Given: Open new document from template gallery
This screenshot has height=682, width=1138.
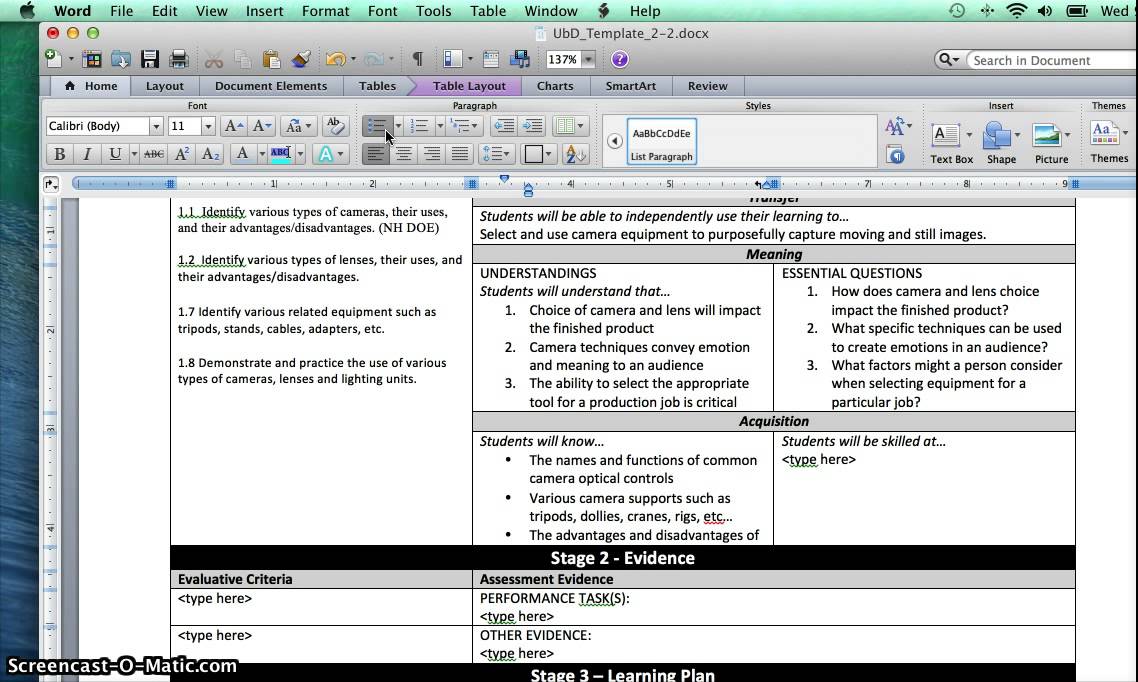Looking at the screenshot, I should (x=92, y=59).
